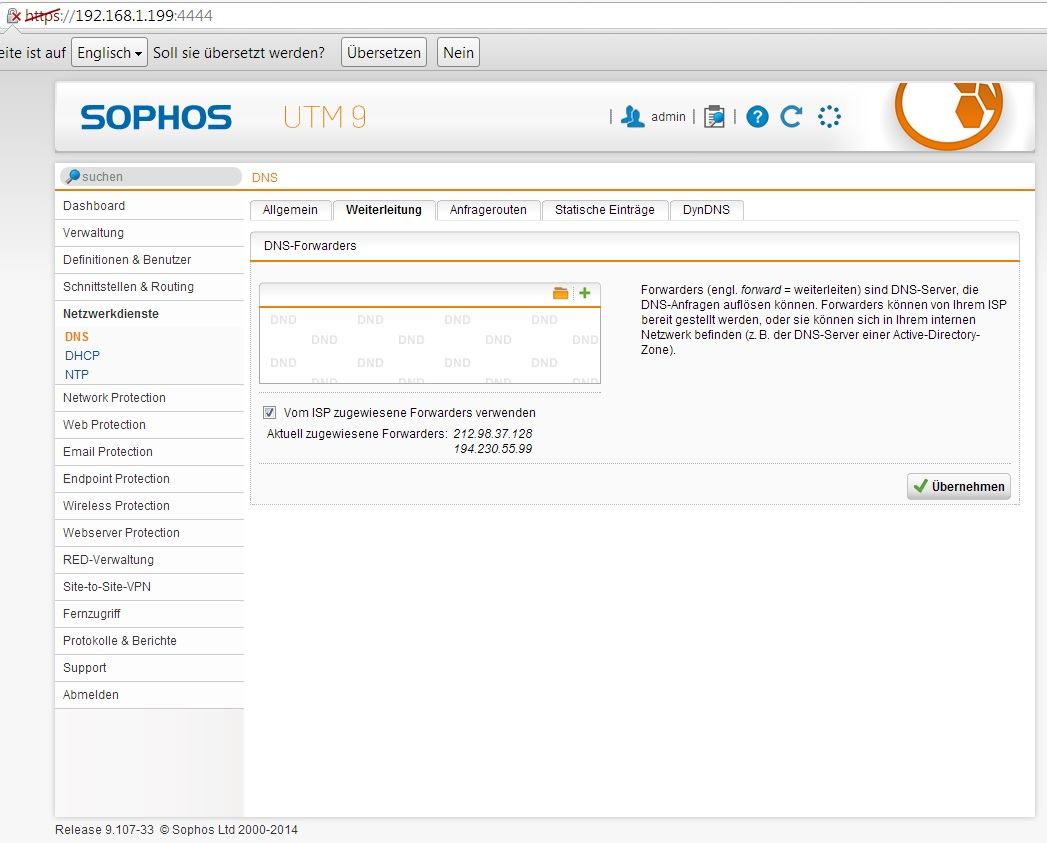Open the Statische Einträge tab
Image resolution: width=1047 pixels, height=843 pixels.
605,210
